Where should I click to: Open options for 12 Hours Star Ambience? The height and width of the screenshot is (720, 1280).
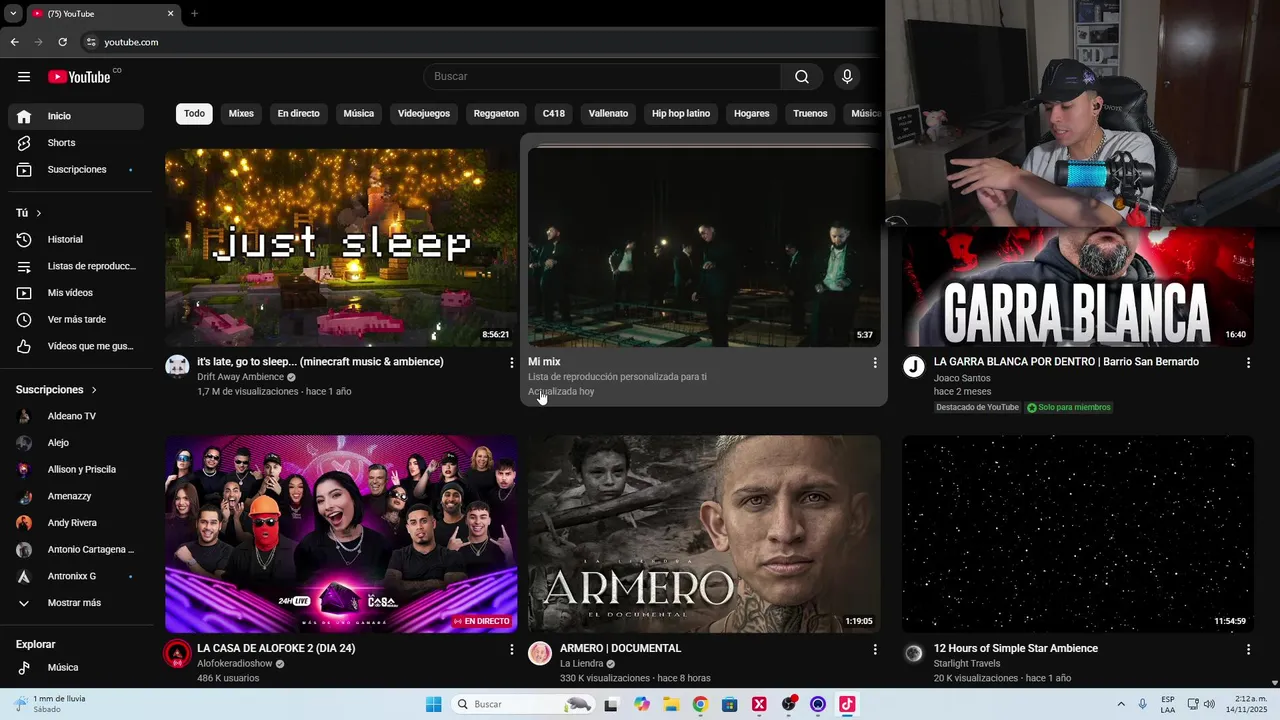click(x=1248, y=650)
